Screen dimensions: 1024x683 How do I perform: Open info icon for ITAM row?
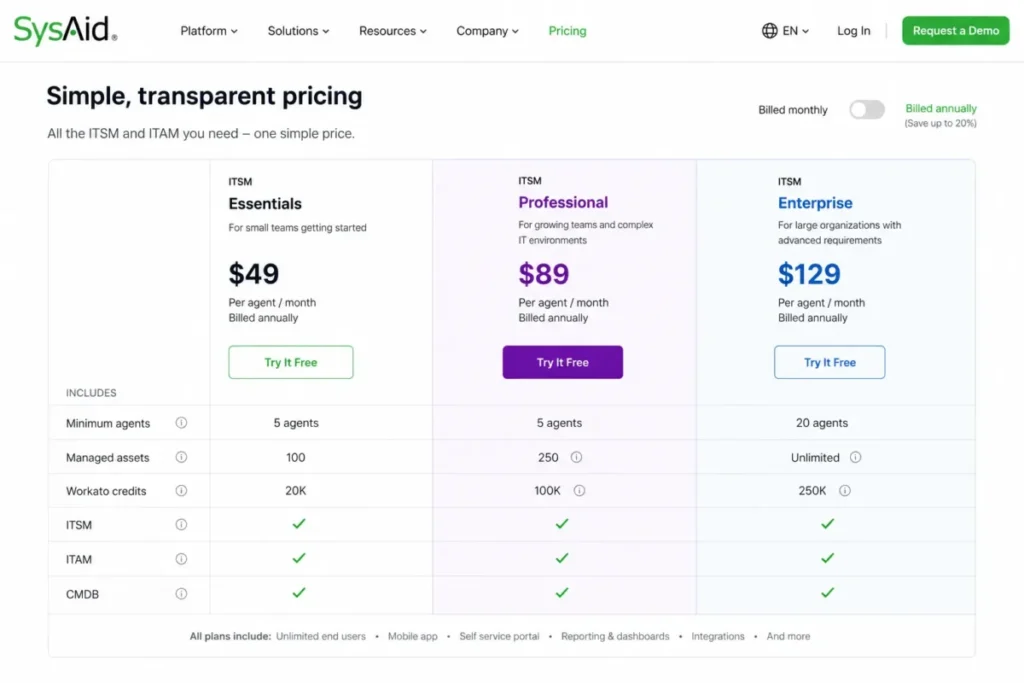(181, 559)
